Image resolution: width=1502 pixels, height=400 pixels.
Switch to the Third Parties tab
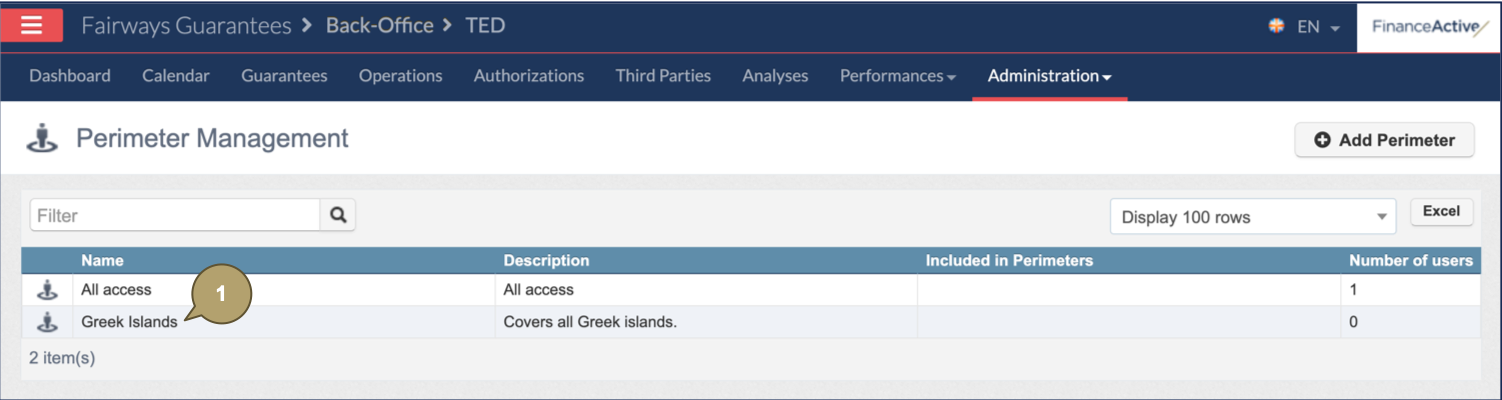point(663,76)
